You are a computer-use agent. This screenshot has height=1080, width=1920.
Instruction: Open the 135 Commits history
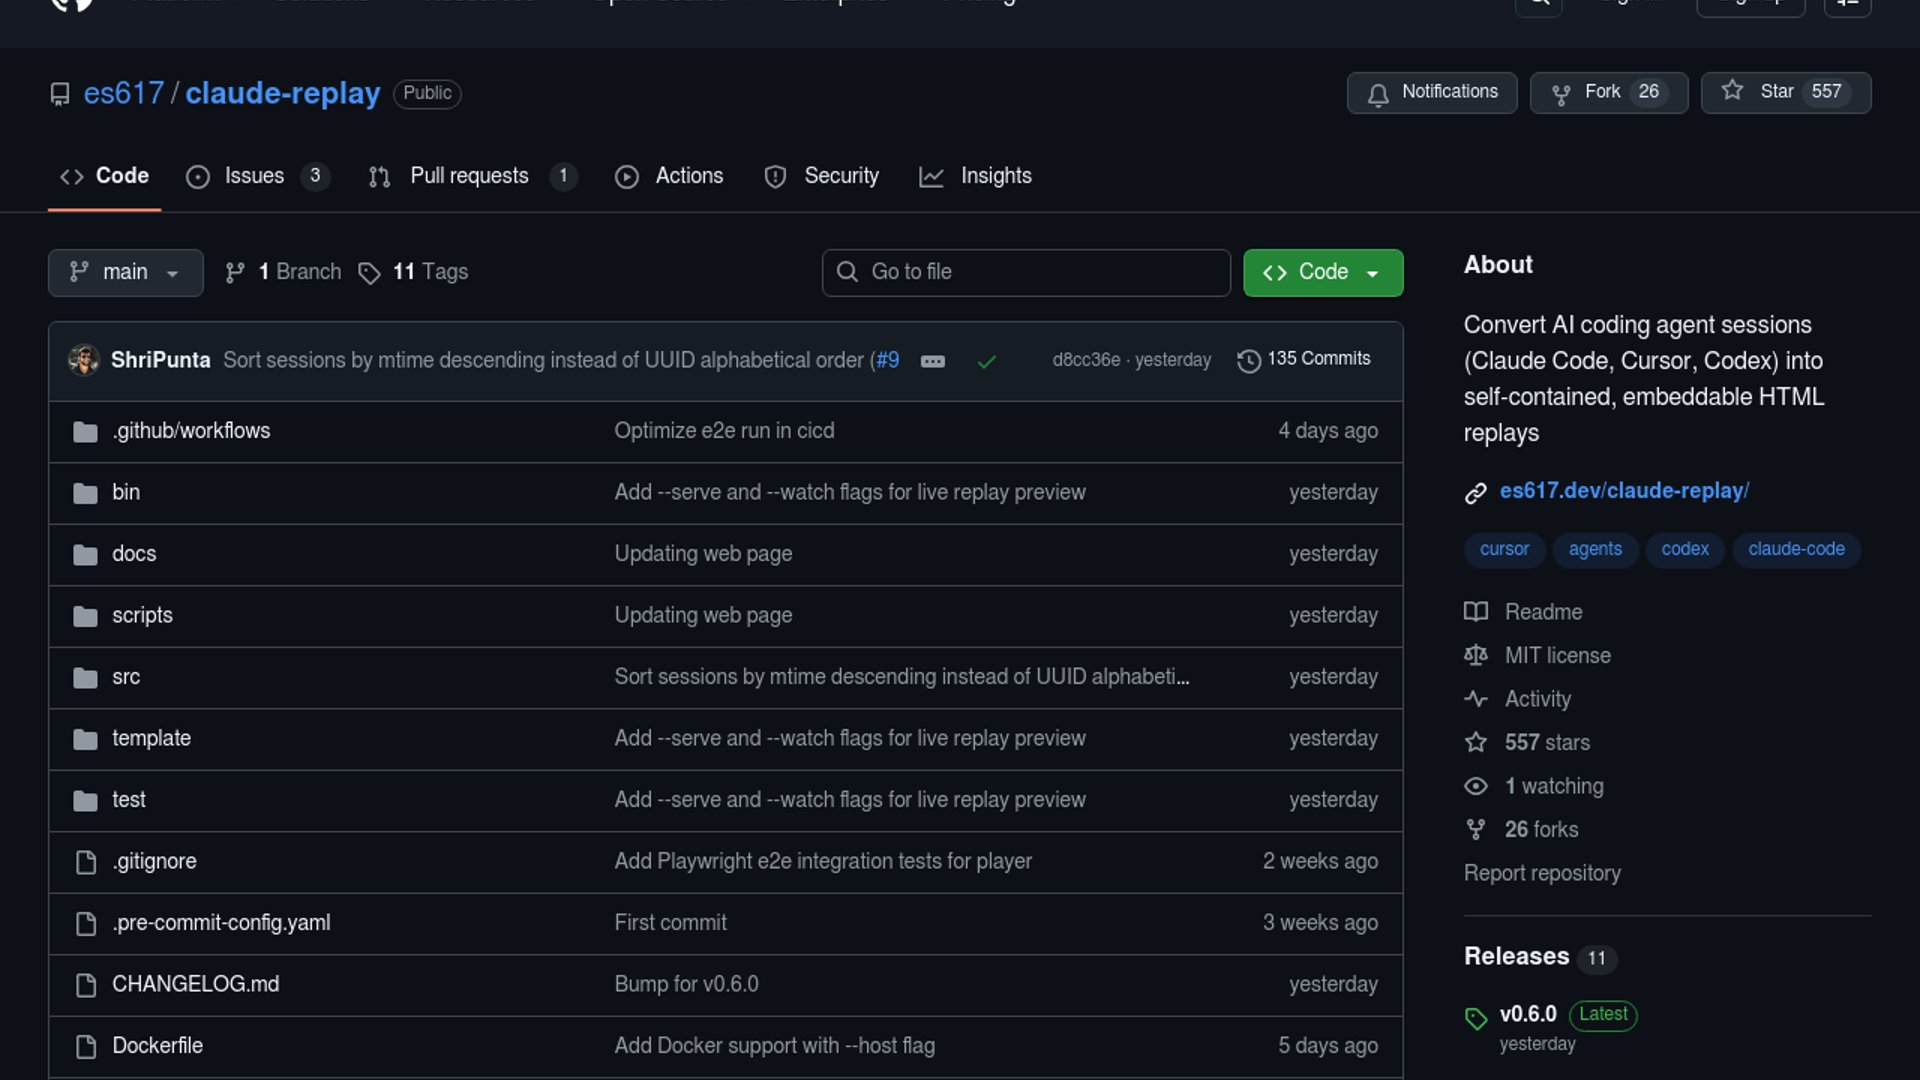1304,359
